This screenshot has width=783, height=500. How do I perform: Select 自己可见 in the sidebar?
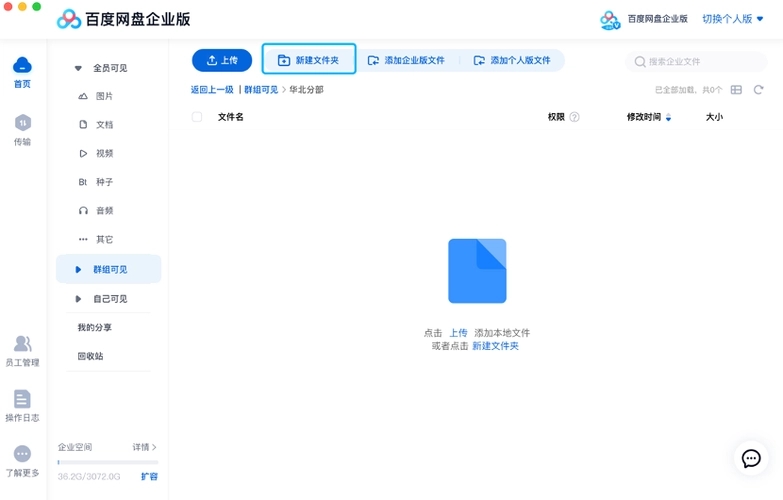tap(108, 299)
